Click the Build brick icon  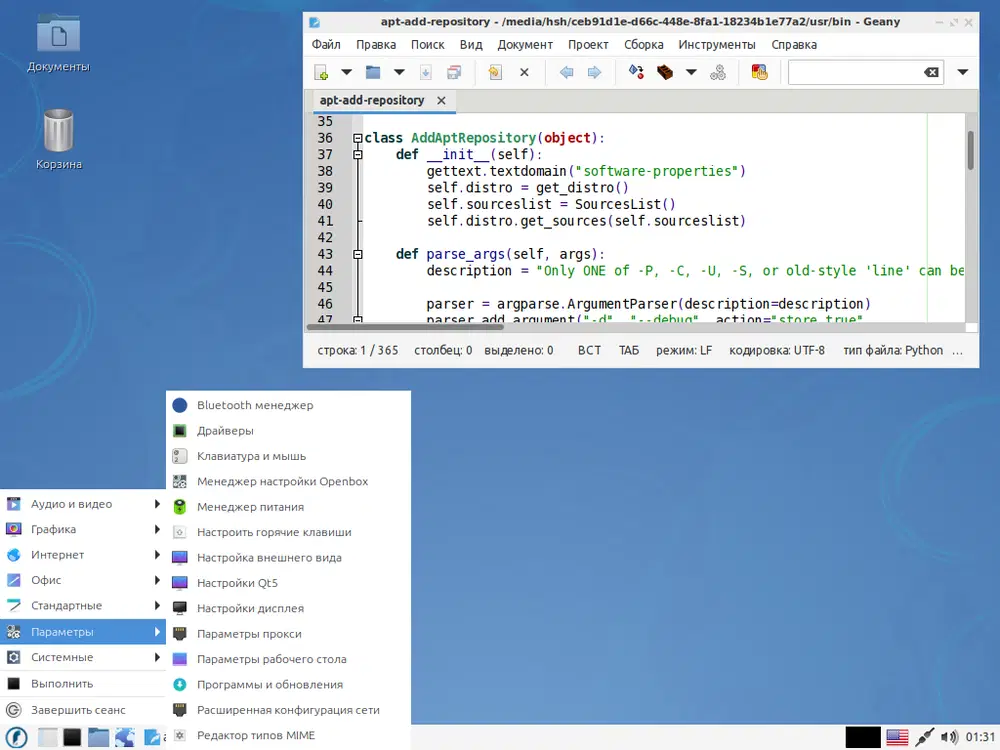tap(664, 72)
